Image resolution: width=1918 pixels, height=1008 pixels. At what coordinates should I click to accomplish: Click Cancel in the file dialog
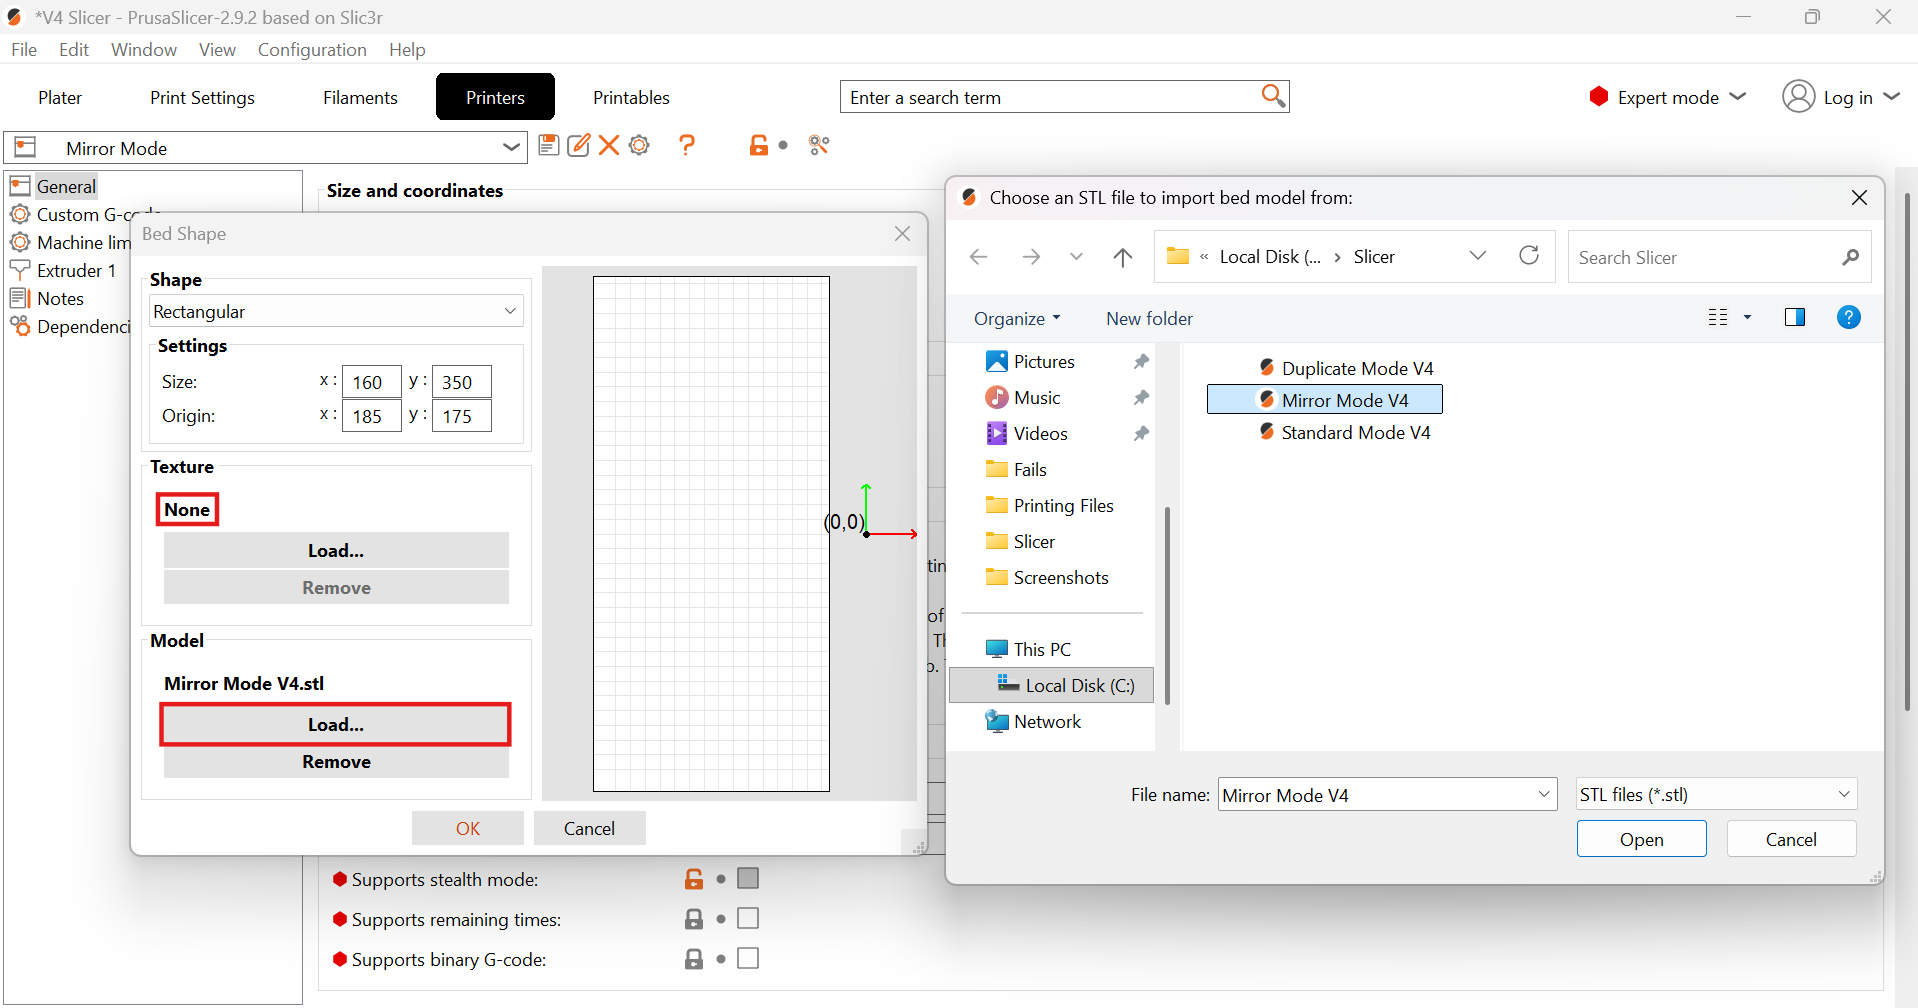[x=1791, y=839]
